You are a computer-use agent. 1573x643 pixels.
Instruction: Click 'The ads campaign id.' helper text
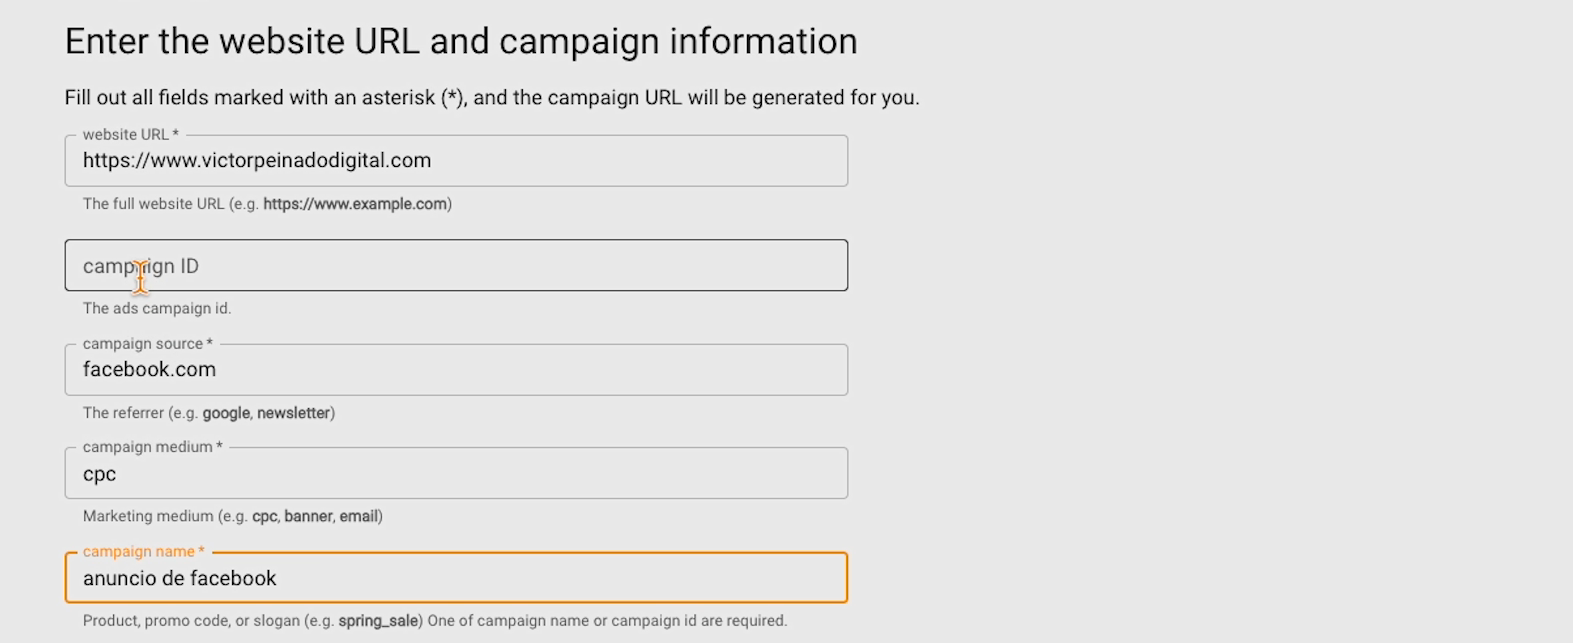157,309
